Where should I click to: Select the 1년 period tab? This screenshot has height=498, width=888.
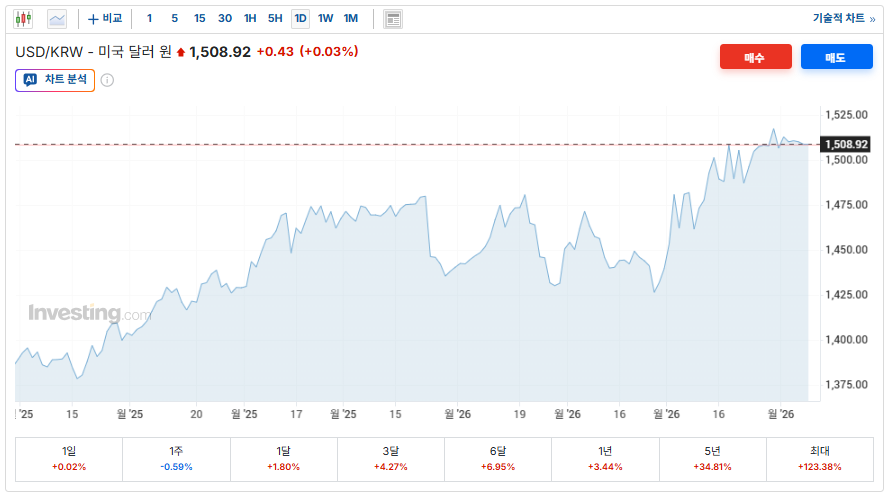coord(605,458)
